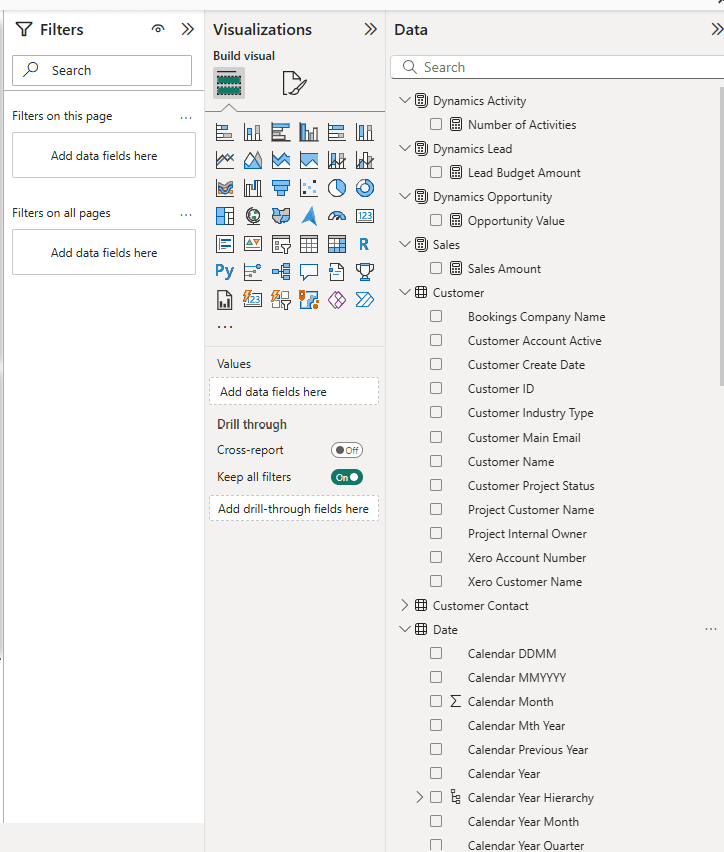Add a gauge visualization
Screen dimensions: 724x852
click(337, 216)
